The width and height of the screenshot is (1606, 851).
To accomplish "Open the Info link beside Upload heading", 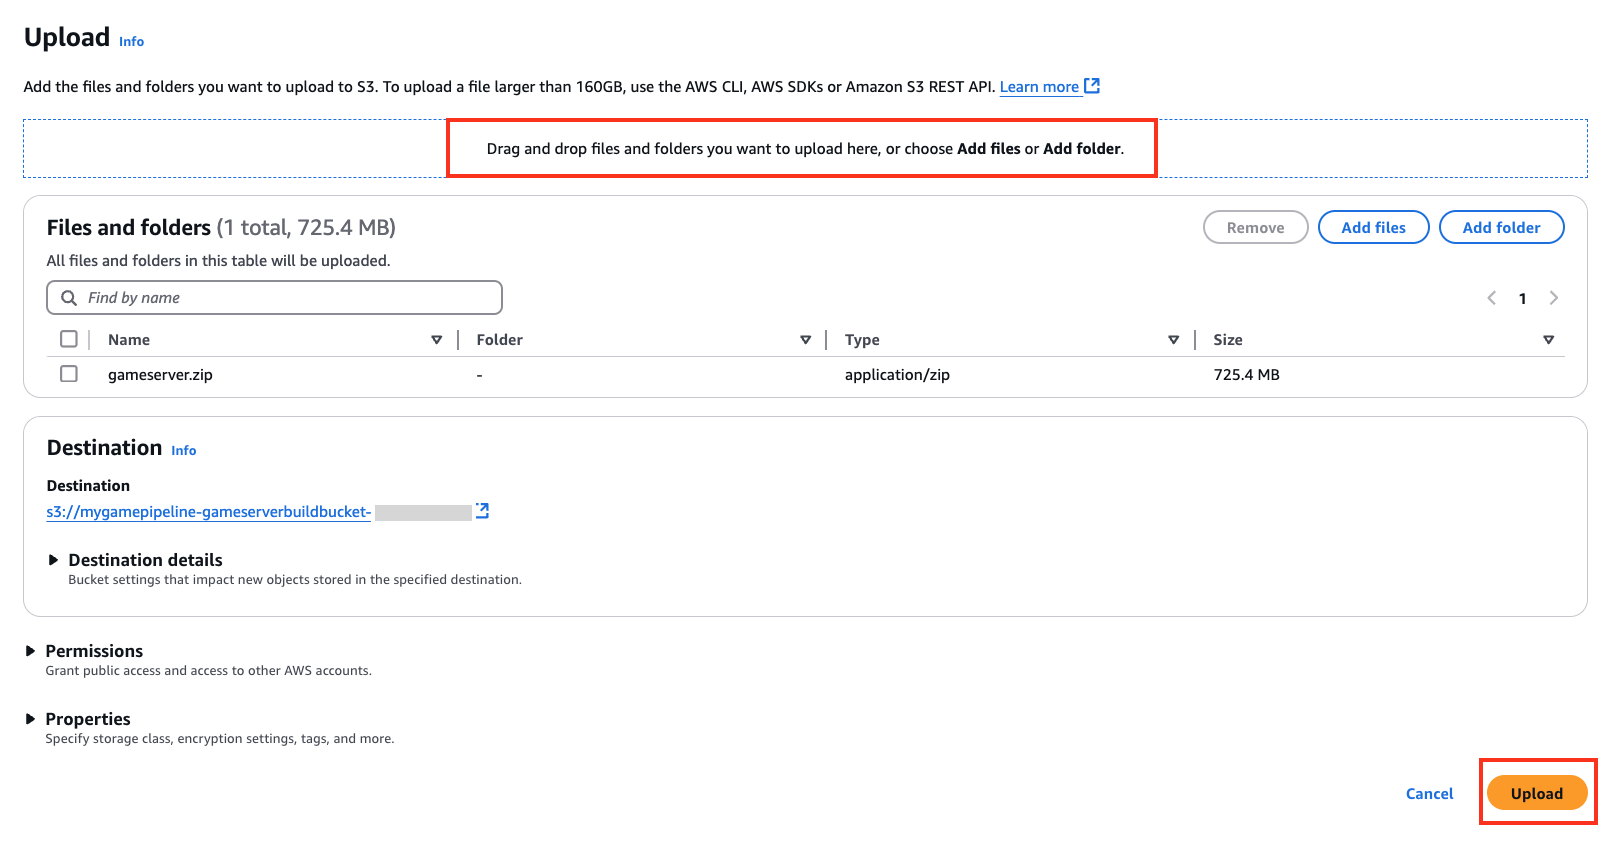I will 131,42.
